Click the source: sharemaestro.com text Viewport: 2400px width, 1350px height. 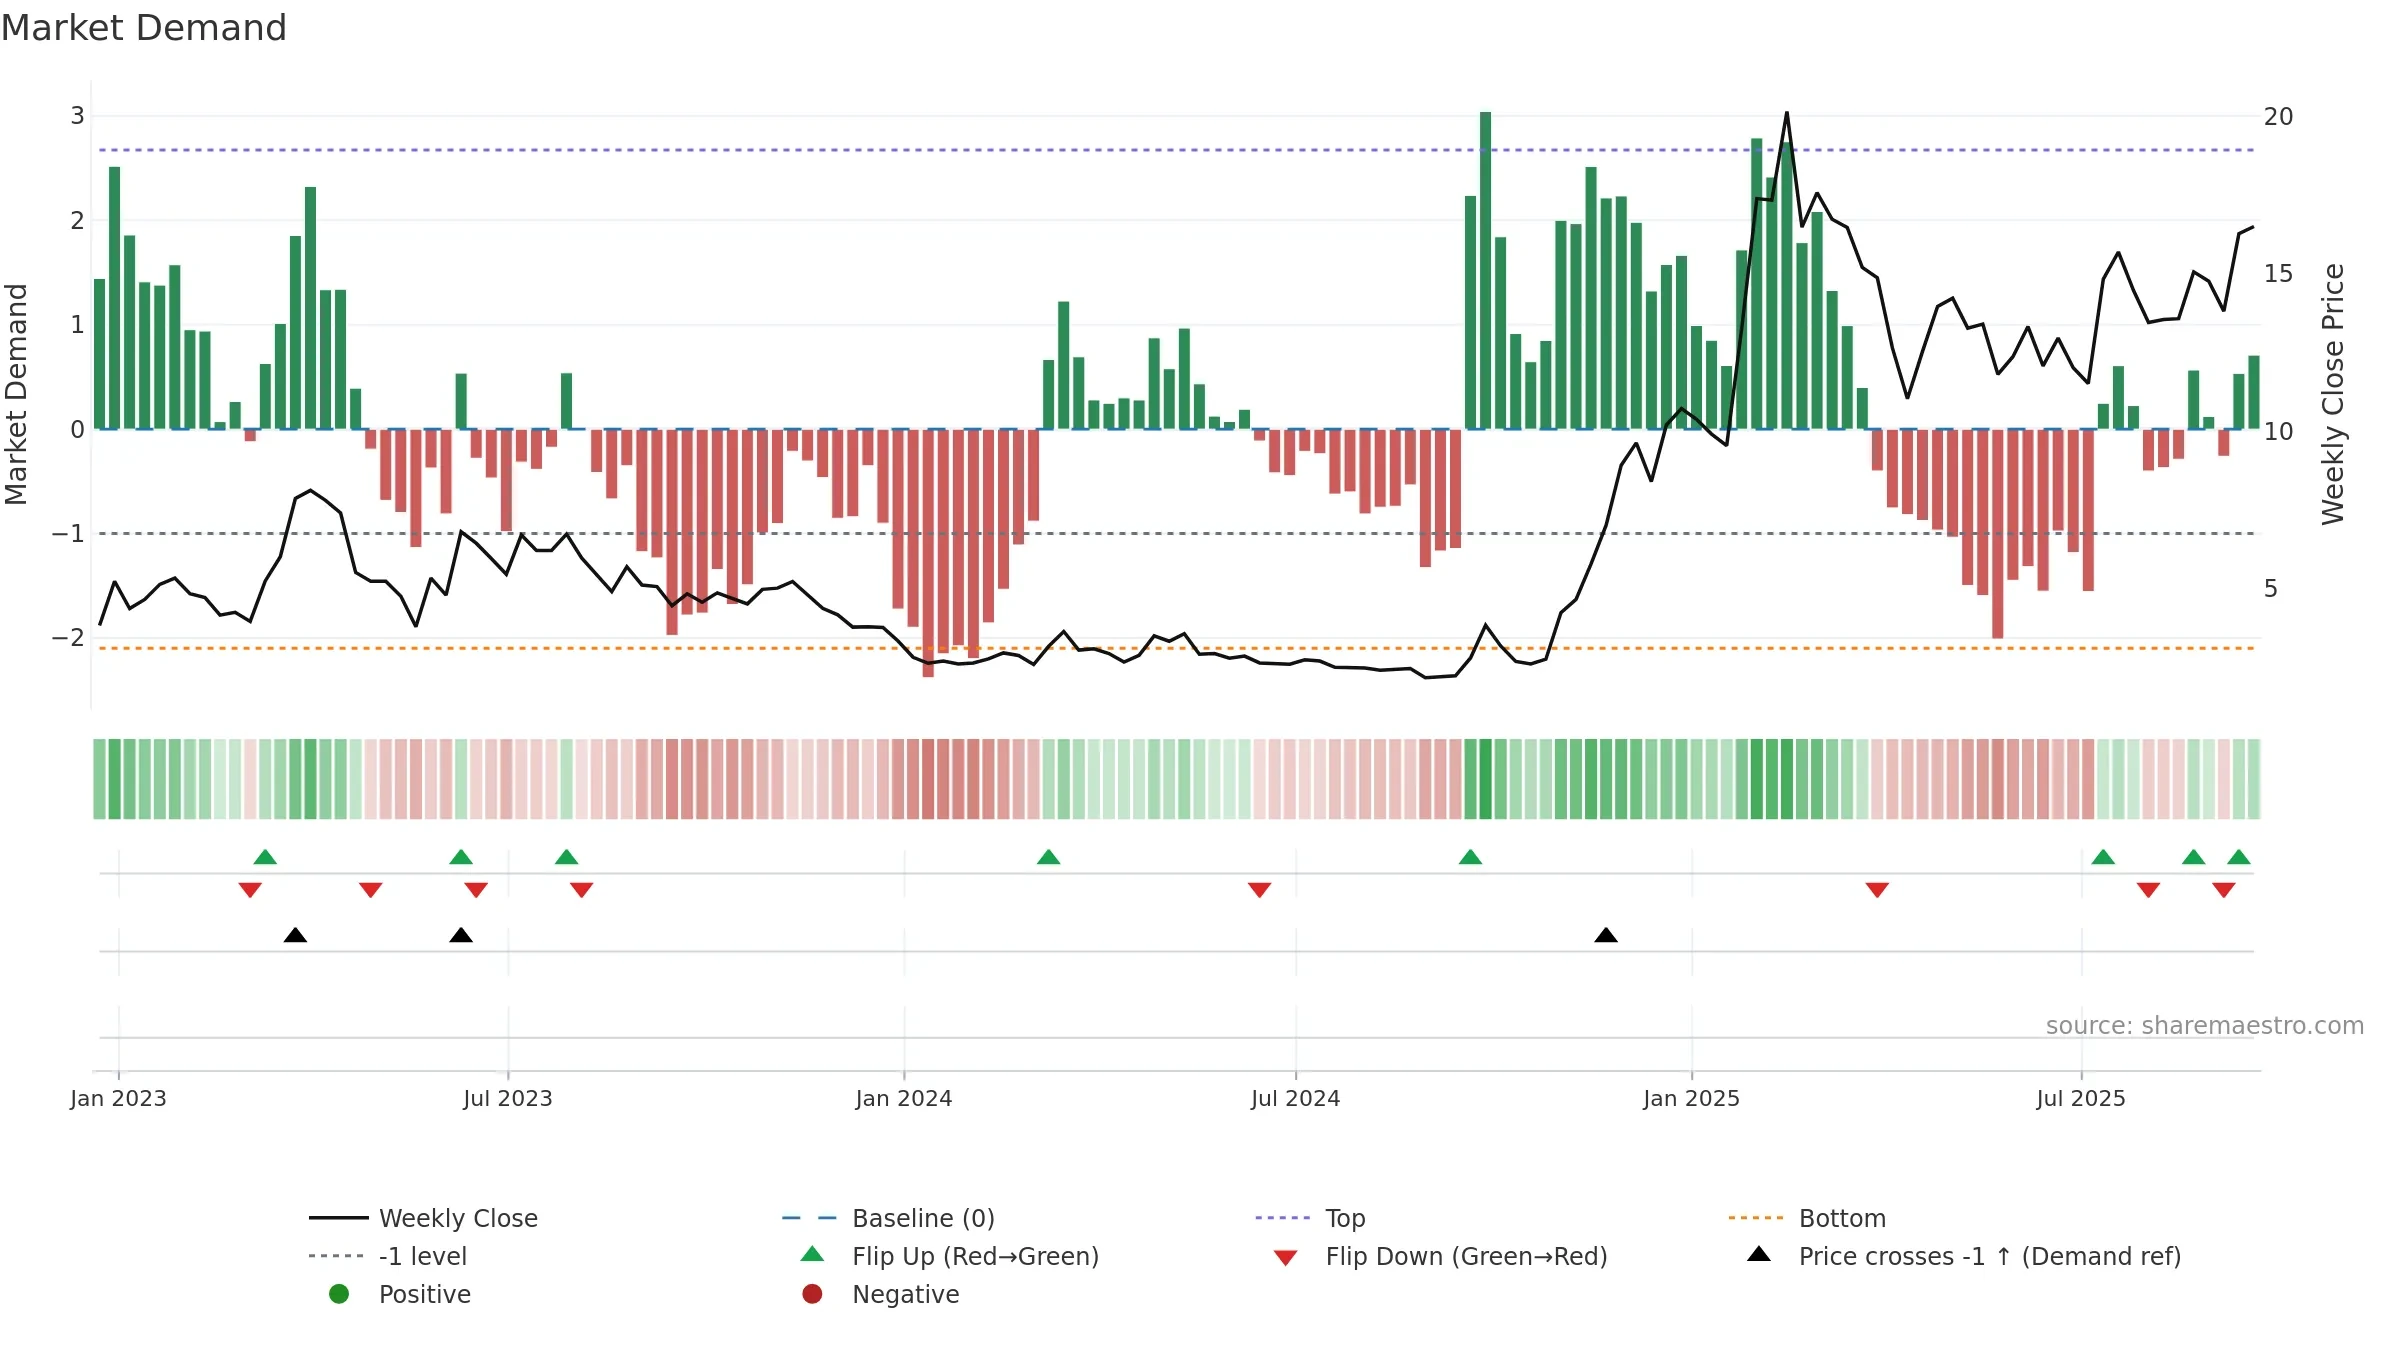(x=2205, y=1025)
